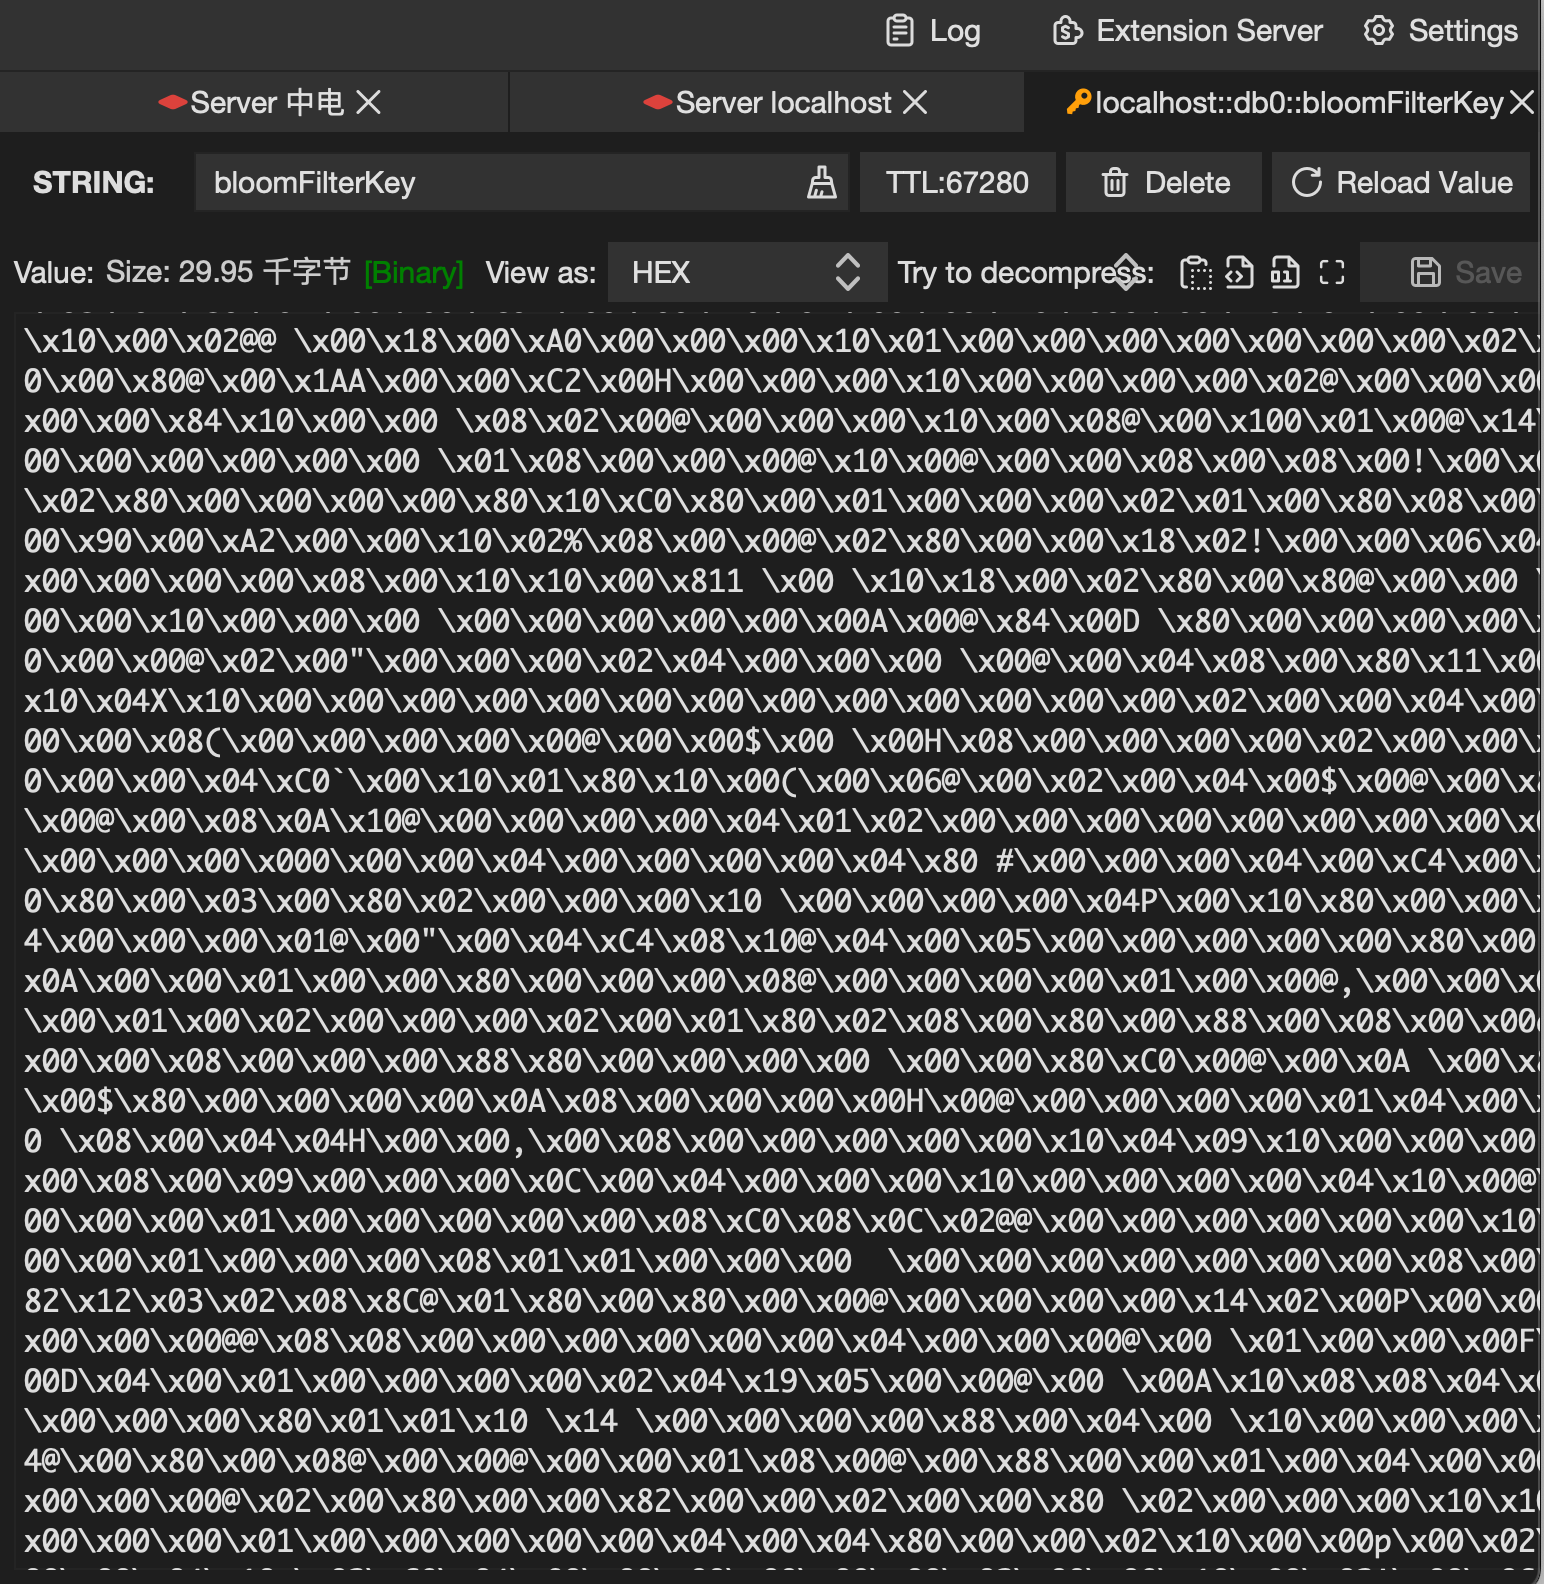Delete the bloomFilterKey key
The width and height of the screenshot is (1544, 1584).
[x=1164, y=183]
